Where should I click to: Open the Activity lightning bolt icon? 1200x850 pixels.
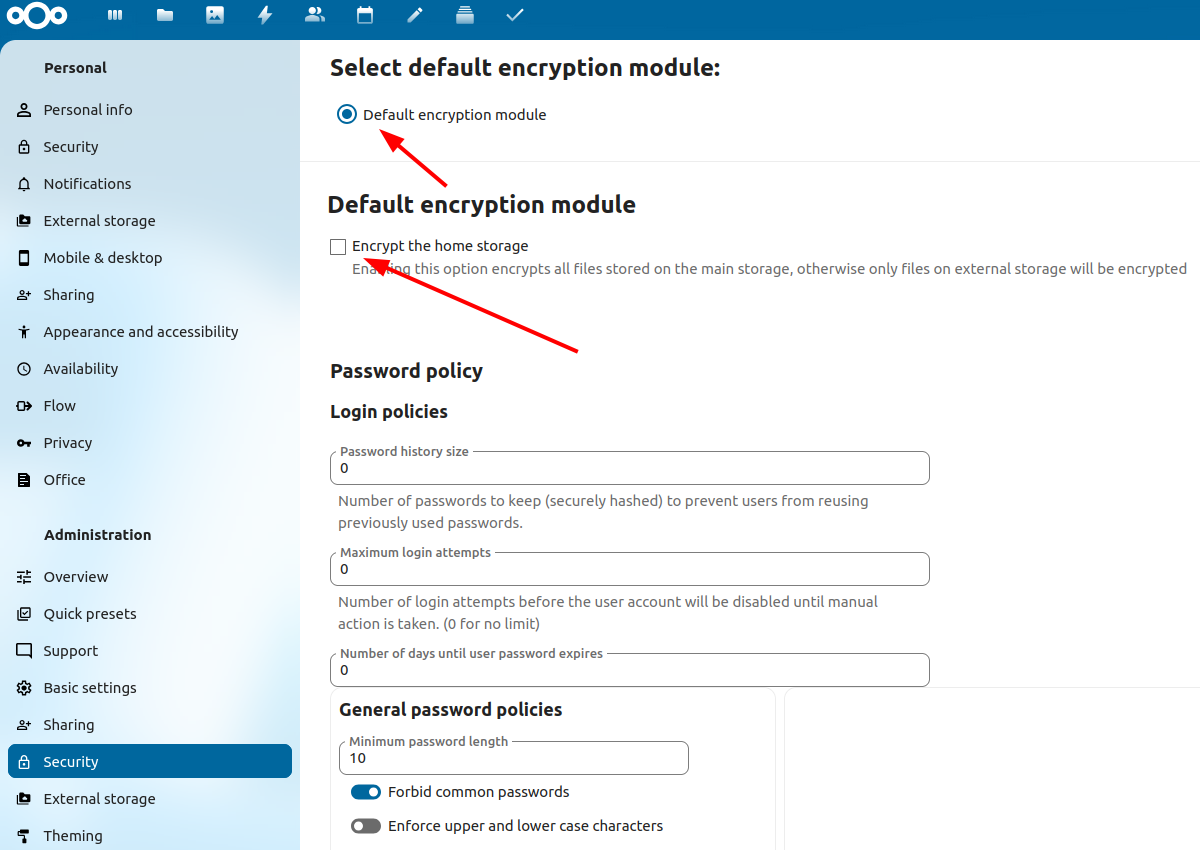265,15
